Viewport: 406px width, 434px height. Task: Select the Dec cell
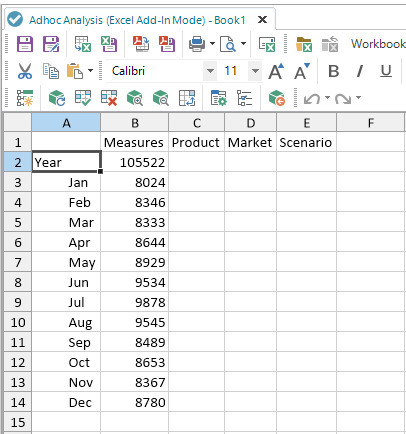[x=66, y=402]
